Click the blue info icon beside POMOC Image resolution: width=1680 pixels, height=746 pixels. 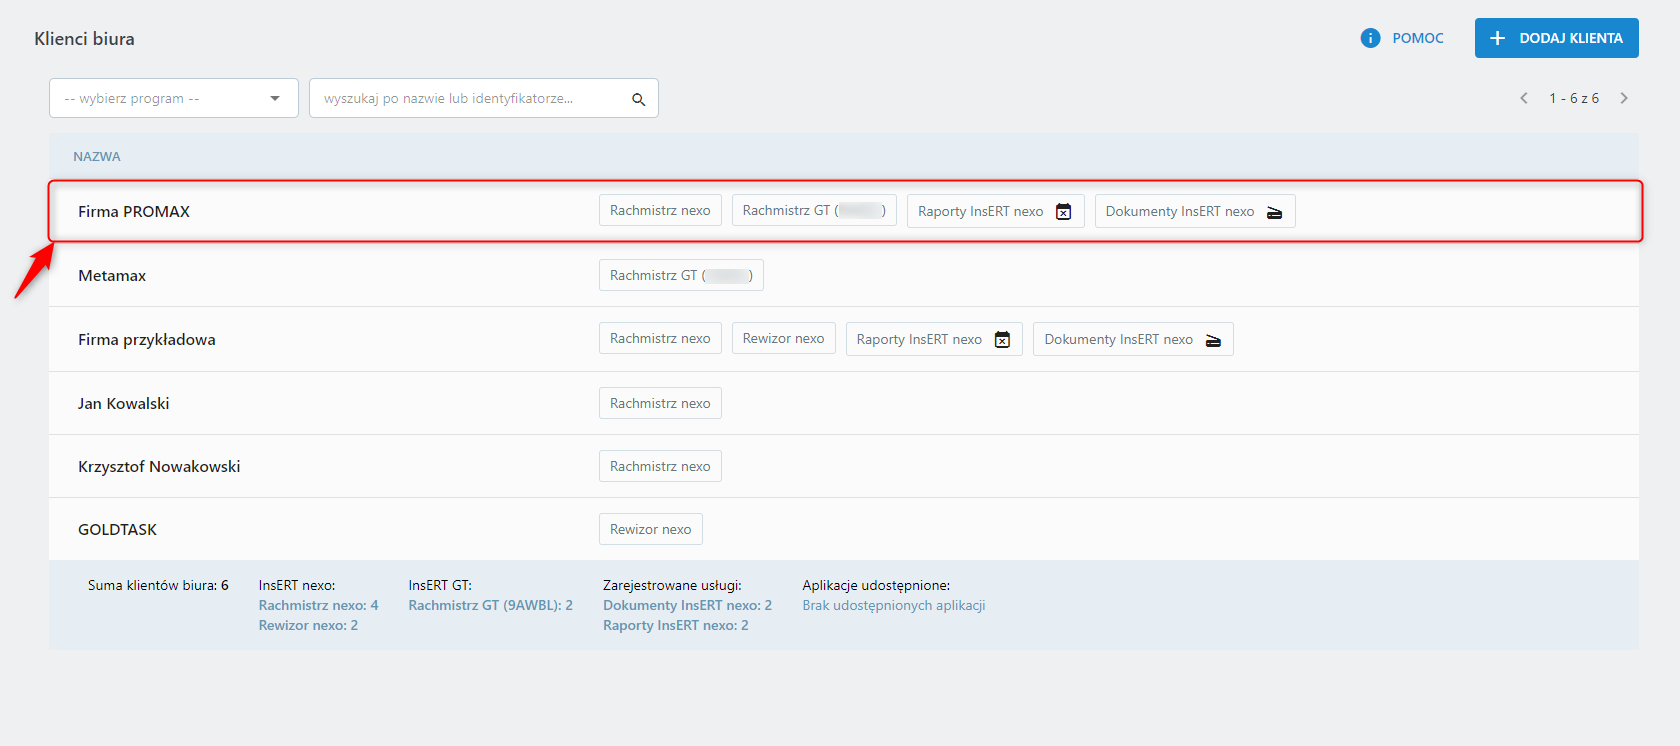tap(1370, 38)
